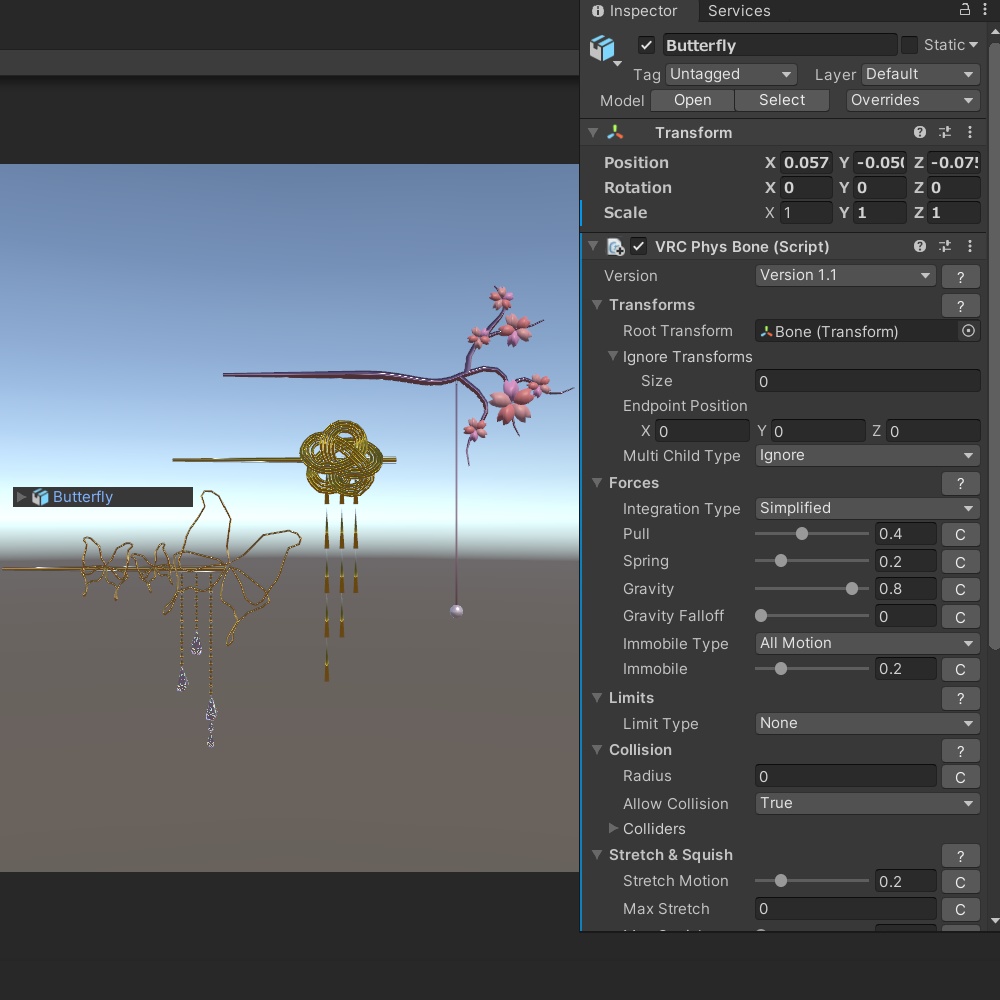1000x1000 pixels.
Task: Click the Transform component axes icon
Action: [615, 132]
